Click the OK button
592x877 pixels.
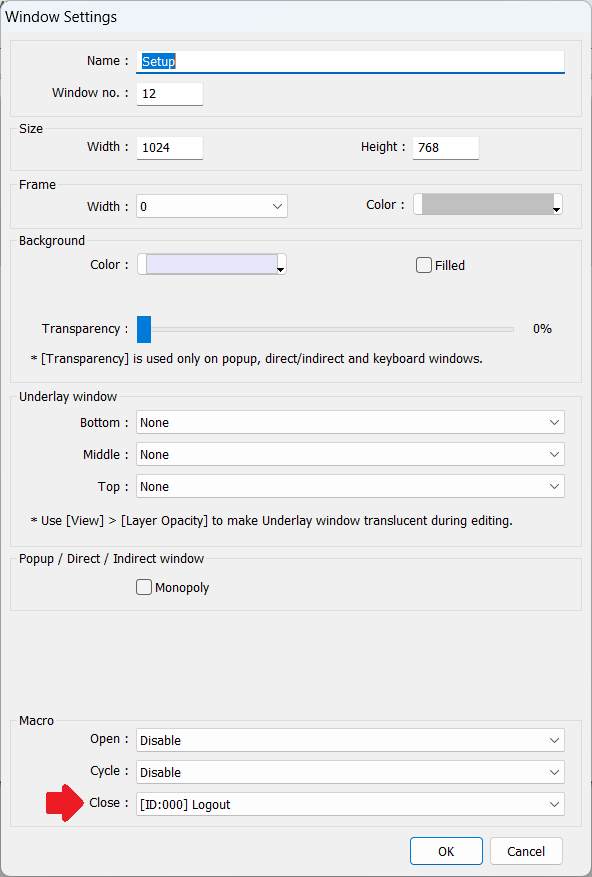[446, 851]
